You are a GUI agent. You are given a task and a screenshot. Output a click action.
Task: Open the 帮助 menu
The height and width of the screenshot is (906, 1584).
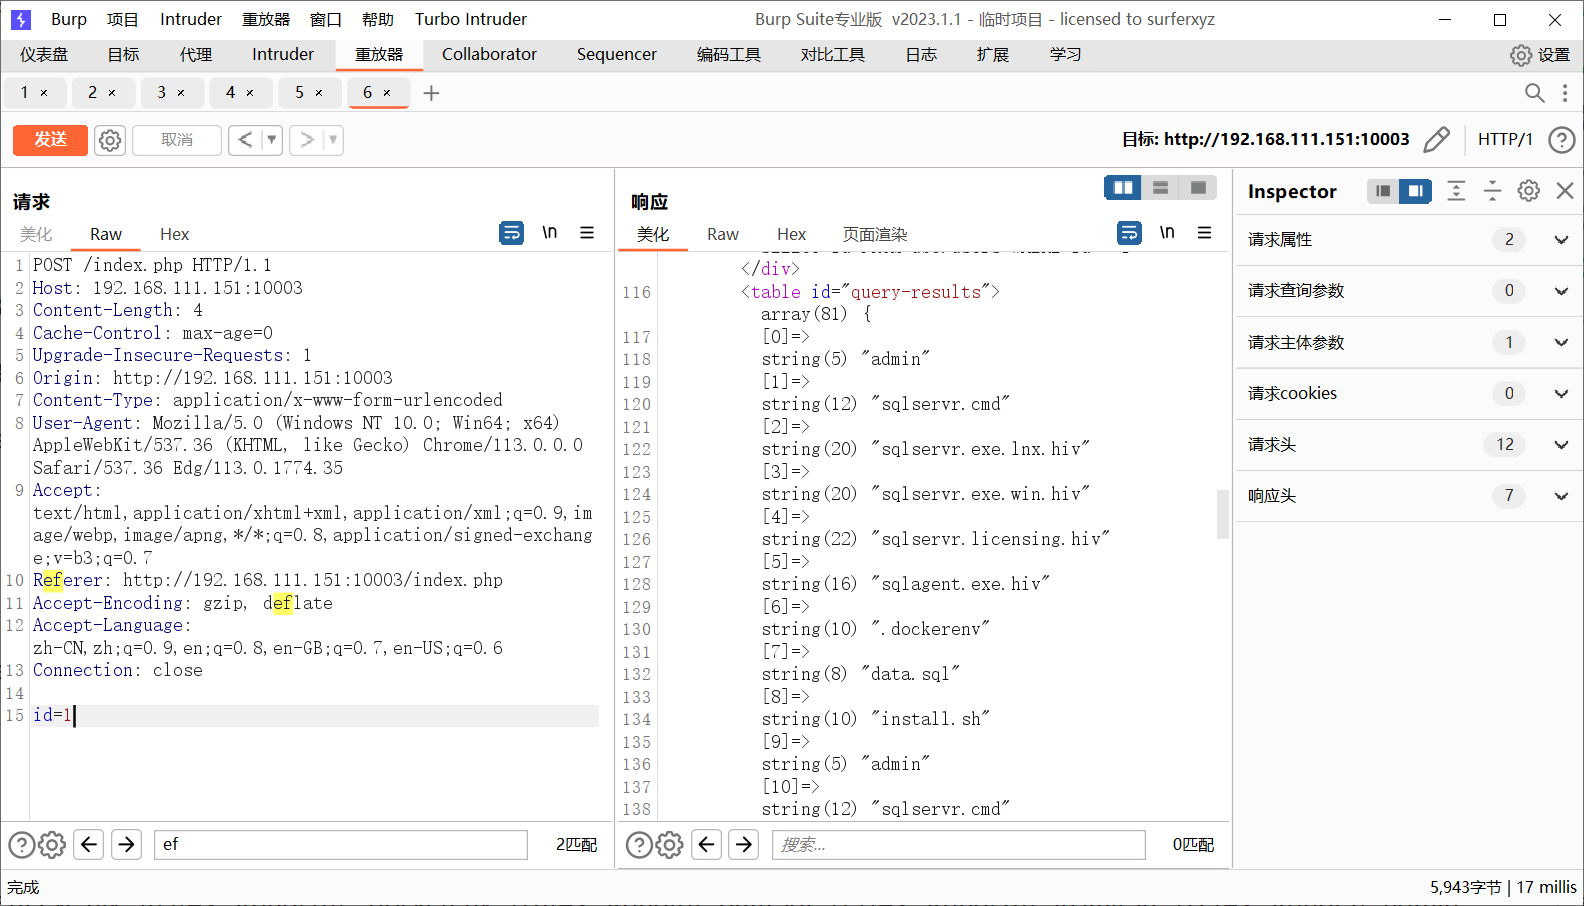click(x=378, y=19)
